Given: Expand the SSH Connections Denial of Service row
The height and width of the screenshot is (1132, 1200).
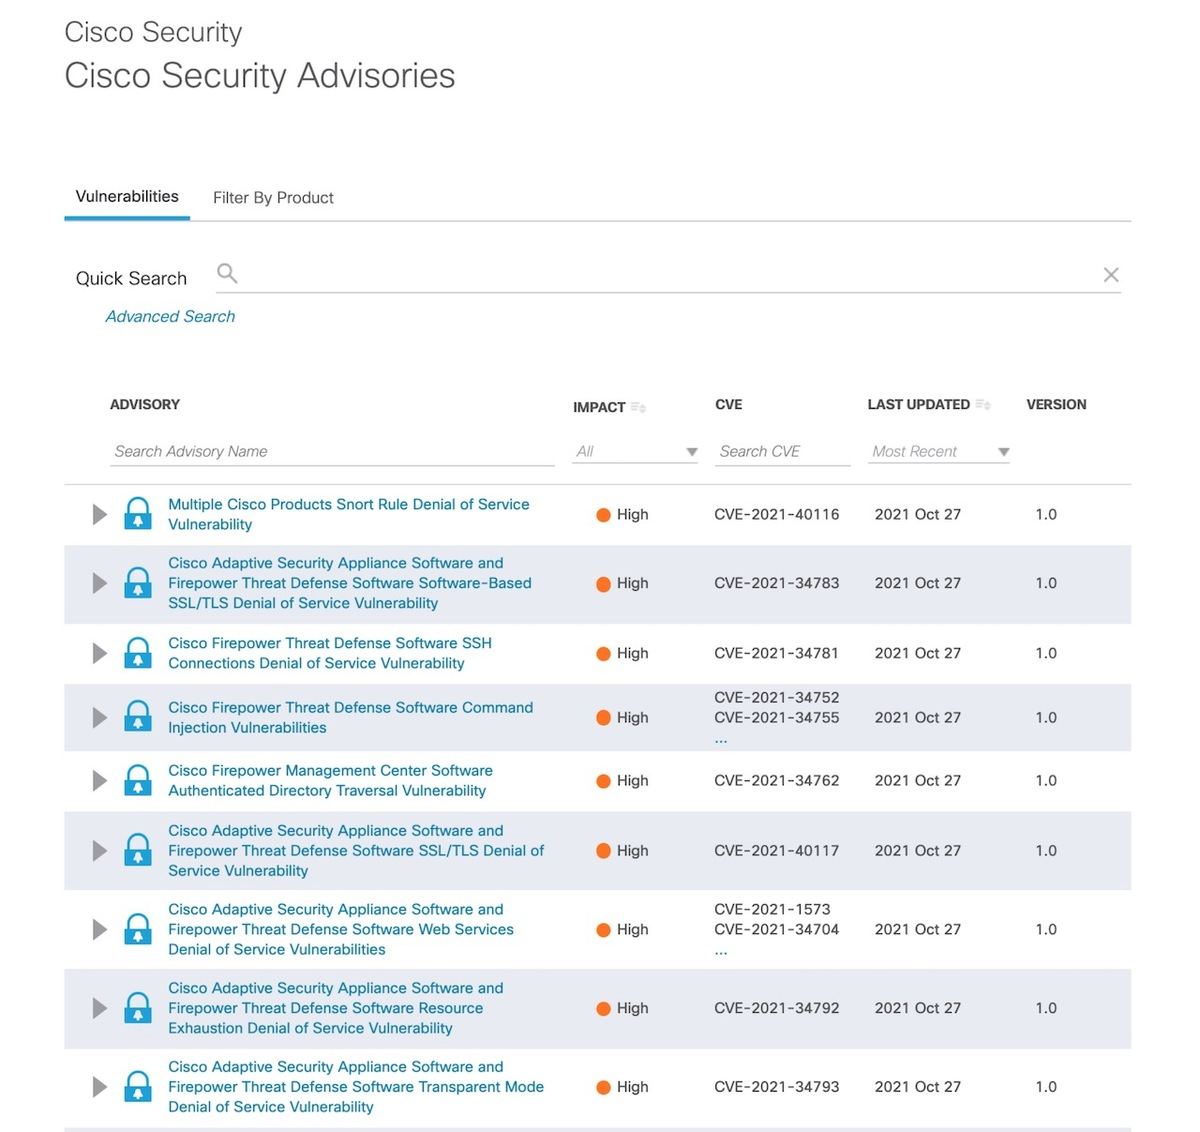Looking at the screenshot, I should tap(99, 653).
